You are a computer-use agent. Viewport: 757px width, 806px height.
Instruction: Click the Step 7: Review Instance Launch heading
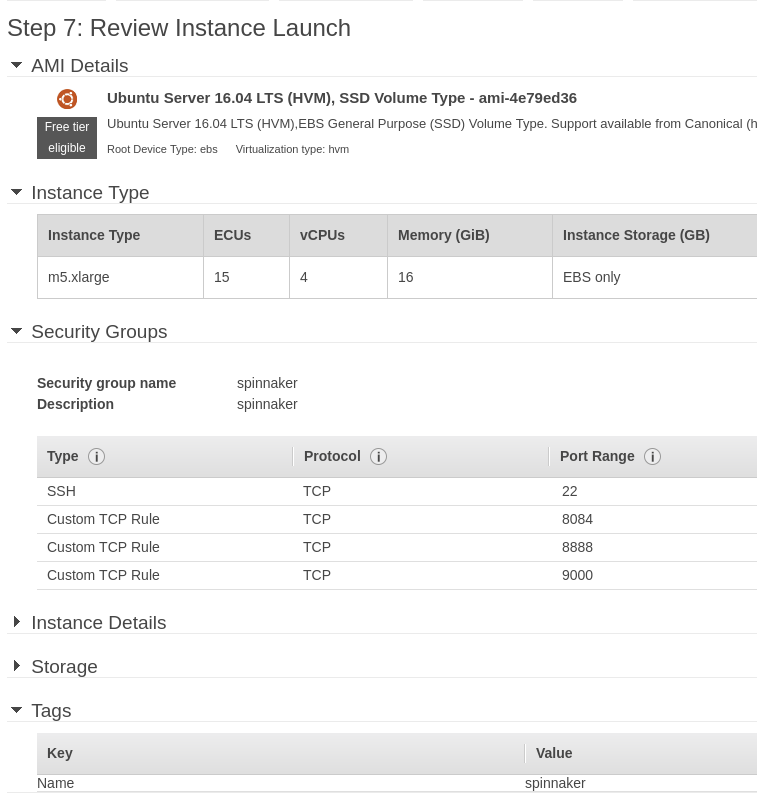point(179,28)
